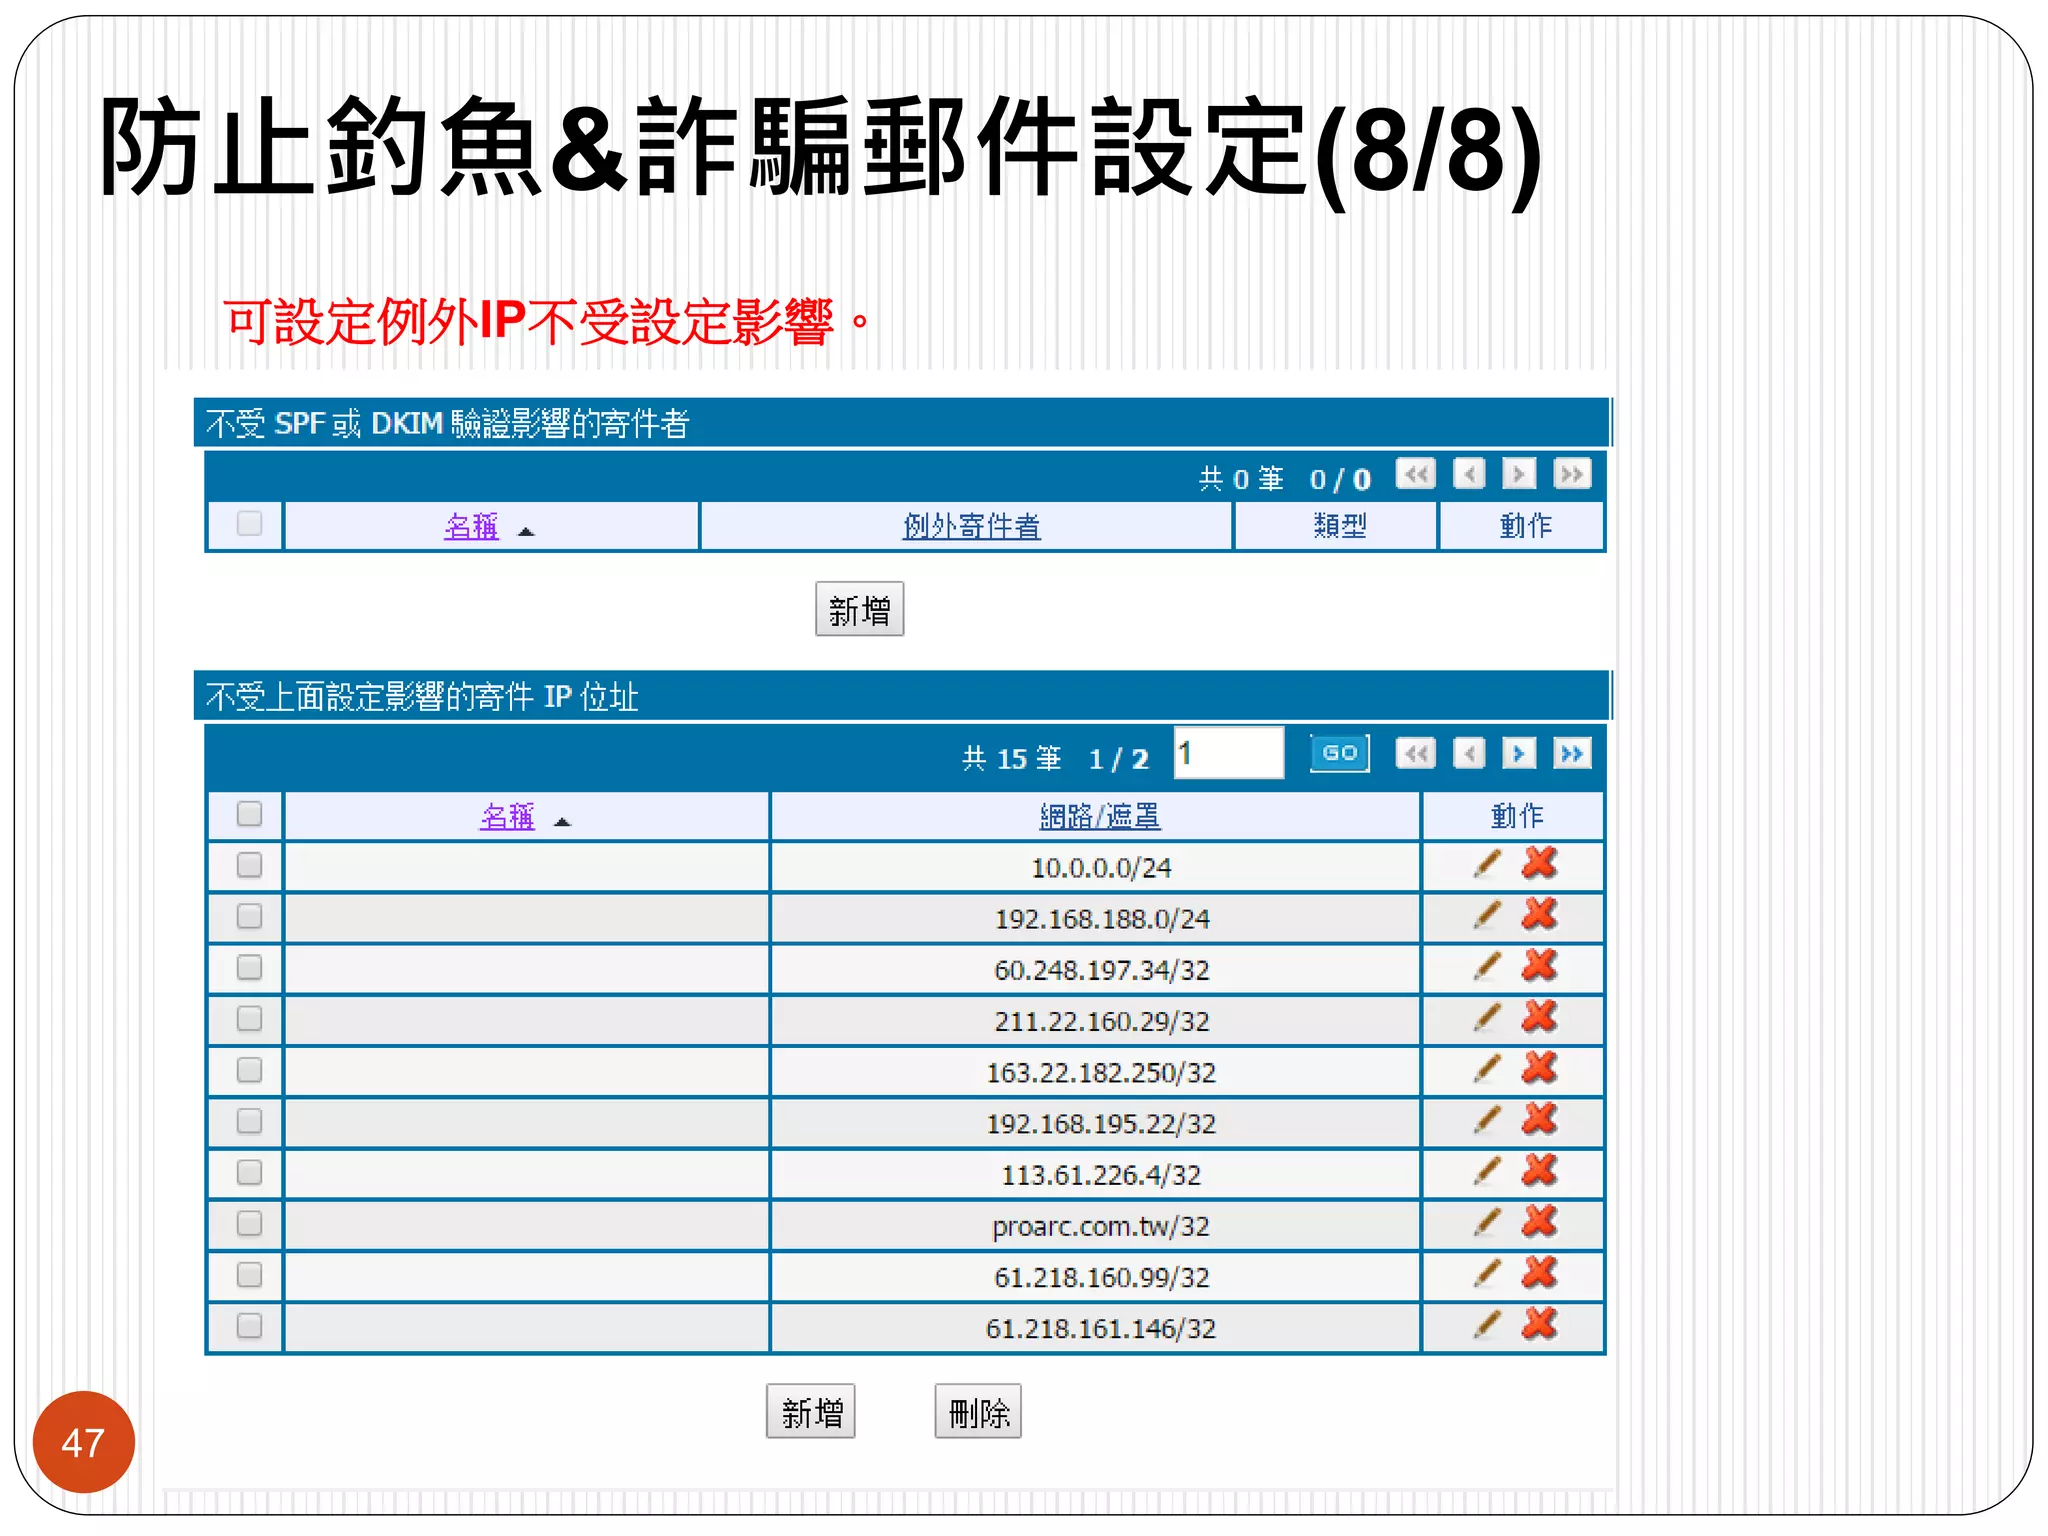Check the box for 192.168.195.22/32 row
This screenshot has height=1536, width=2048.
pos(249,1121)
